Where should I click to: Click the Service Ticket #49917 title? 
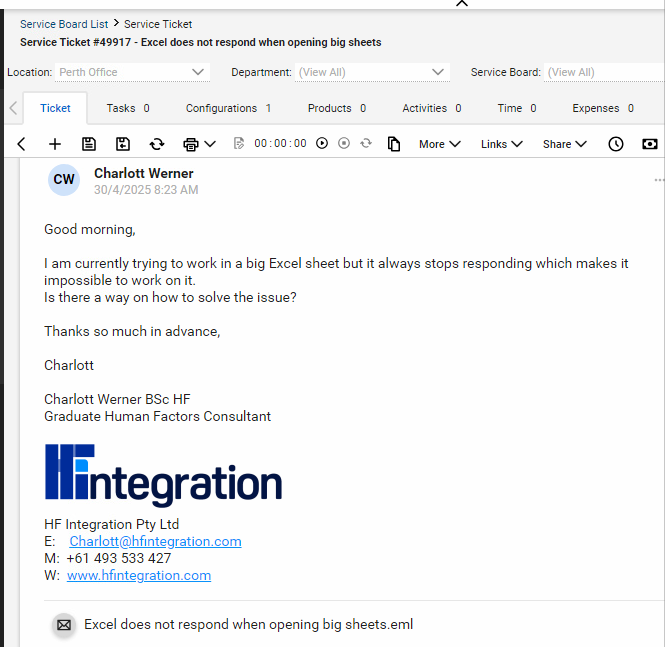point(201,42)
